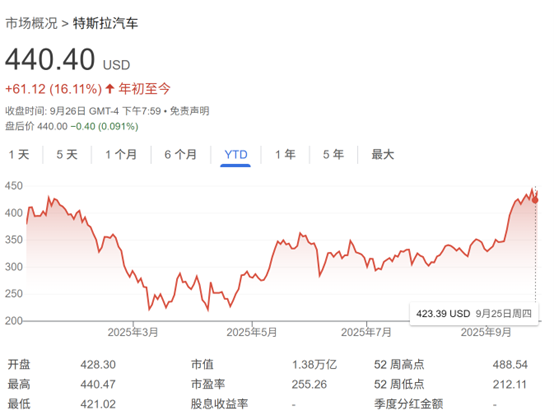
Task: Select the 1 天 time range tab
Action: pos(19,154)
